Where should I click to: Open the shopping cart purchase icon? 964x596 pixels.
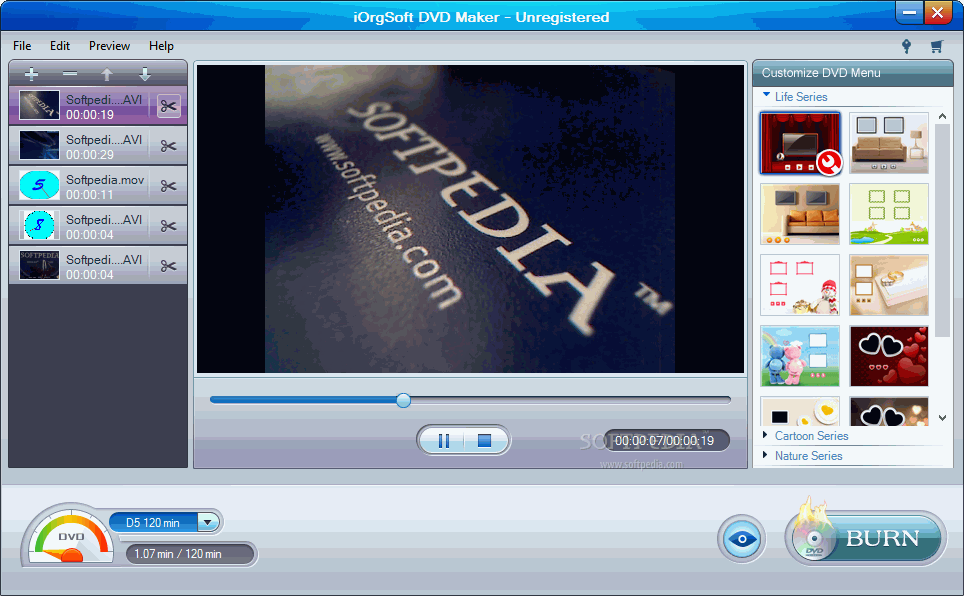(x=936, y=46)
